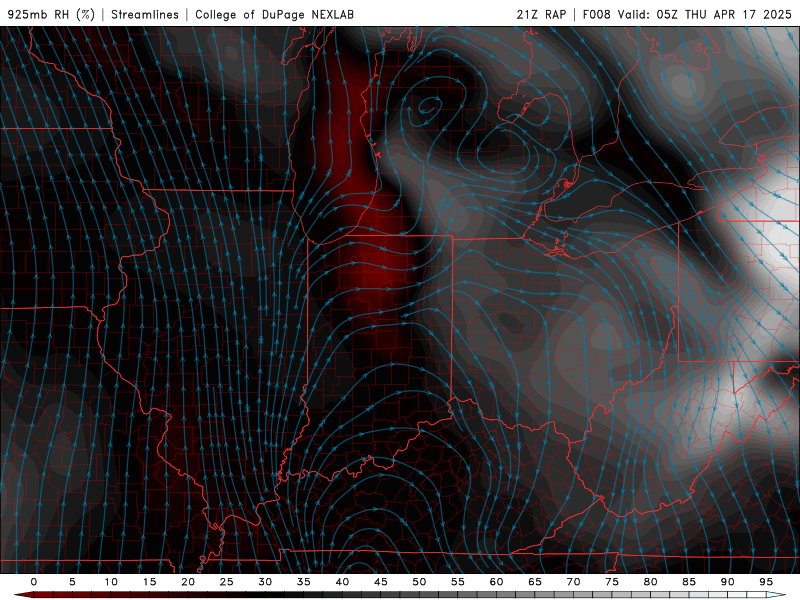Click the legend value "40"
800x600 pixels.
[342, 582]
